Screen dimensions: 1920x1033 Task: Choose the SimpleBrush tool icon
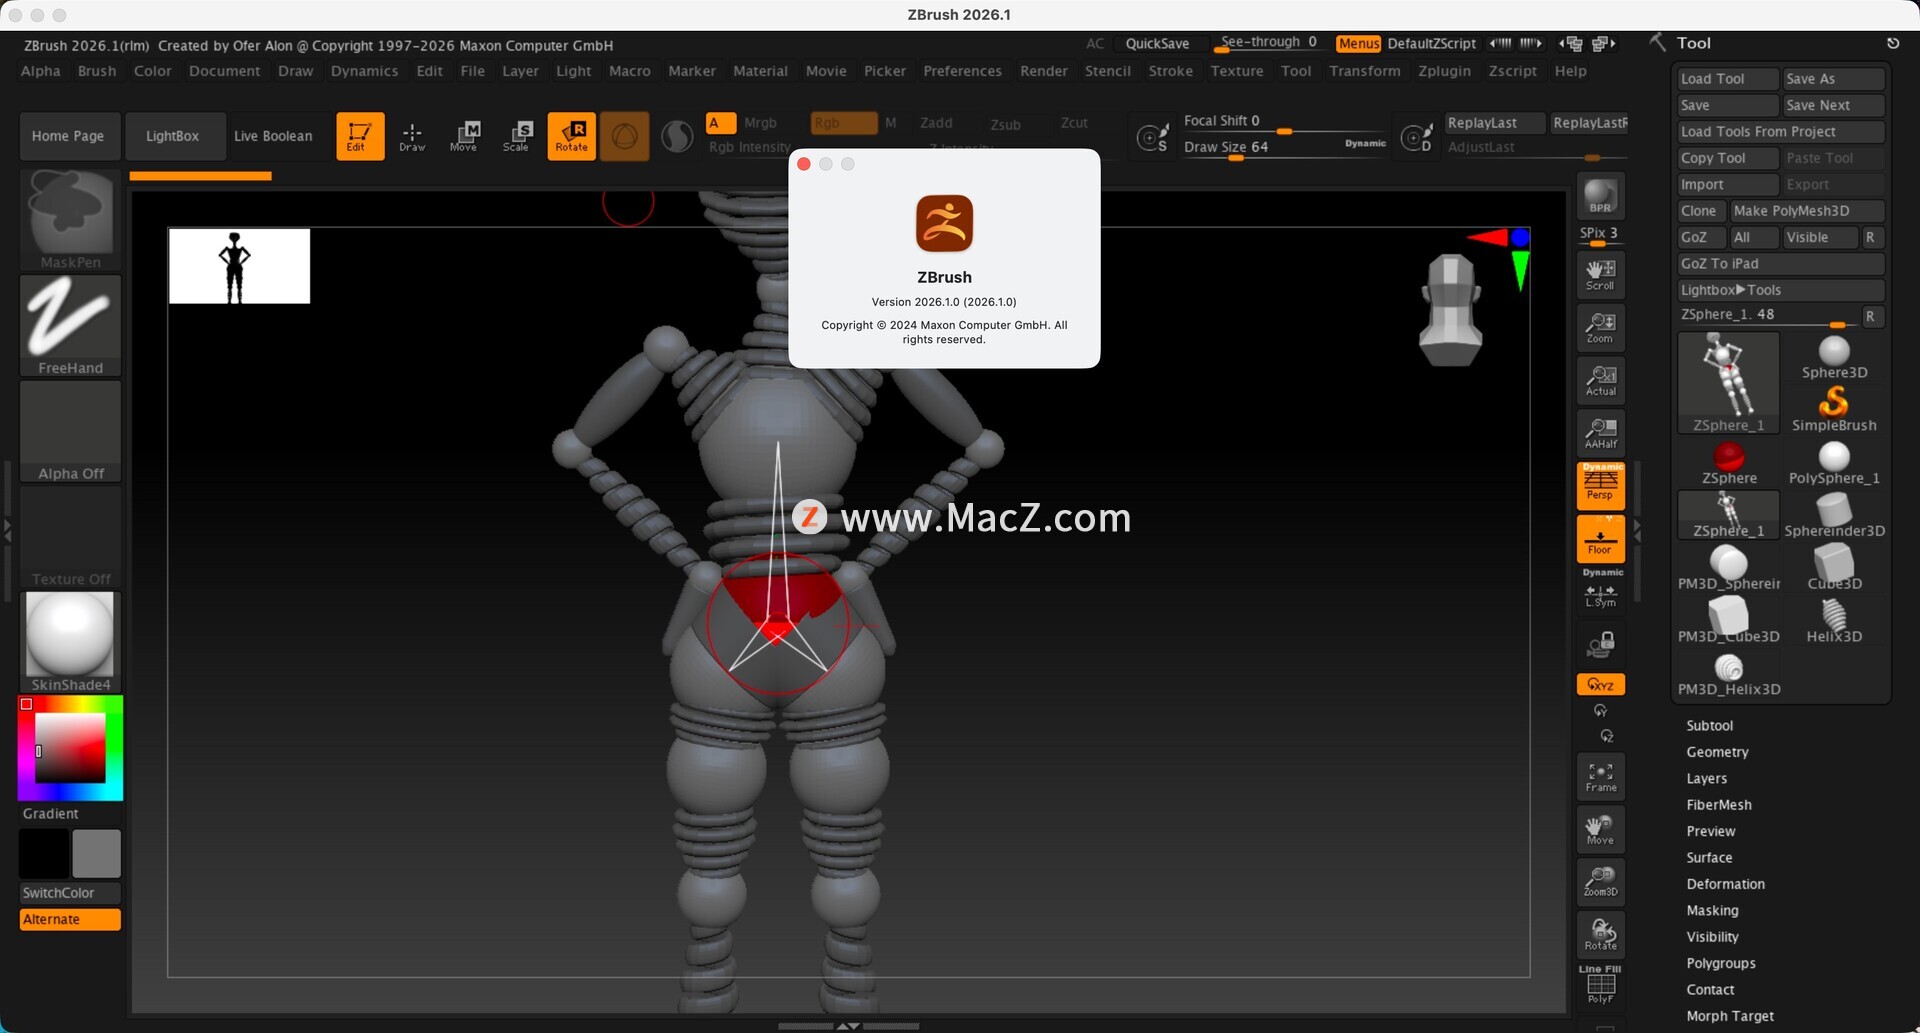click(x=1833, y=409)
